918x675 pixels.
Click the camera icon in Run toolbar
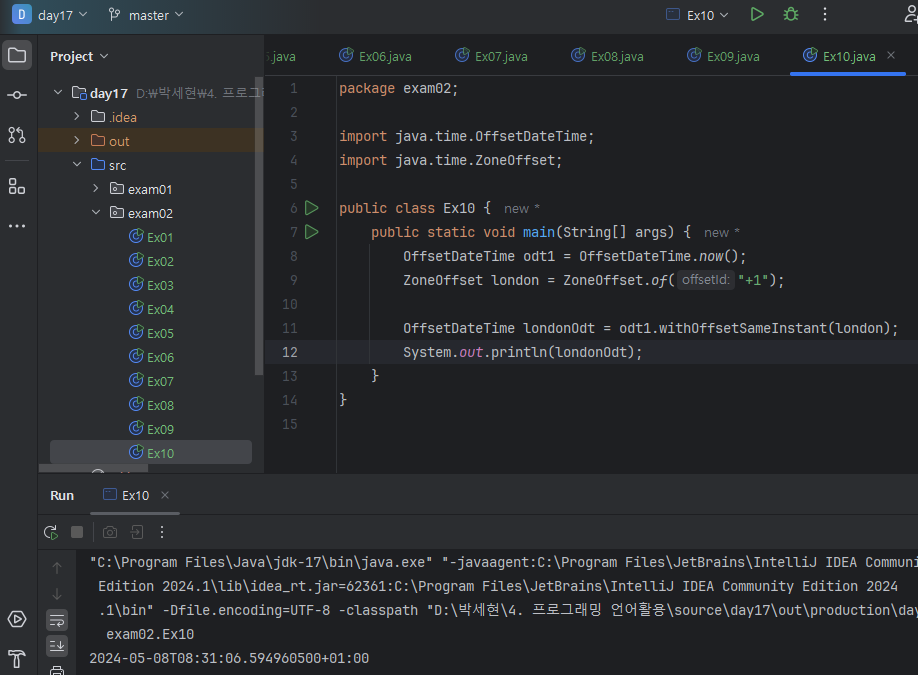click(x=110, y=532)
